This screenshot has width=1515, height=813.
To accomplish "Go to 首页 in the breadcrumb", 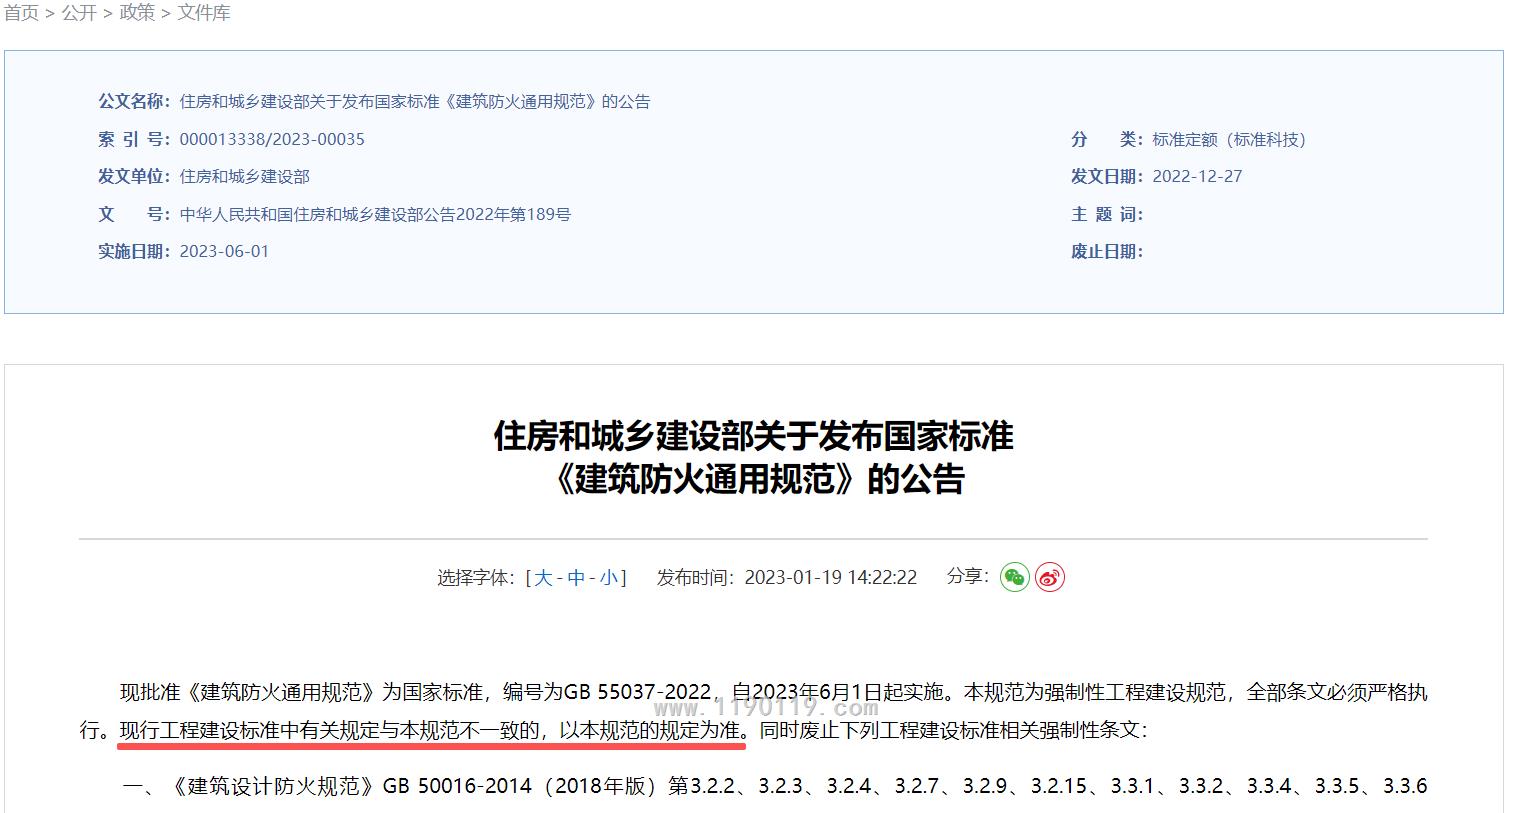I will [21, 13].
